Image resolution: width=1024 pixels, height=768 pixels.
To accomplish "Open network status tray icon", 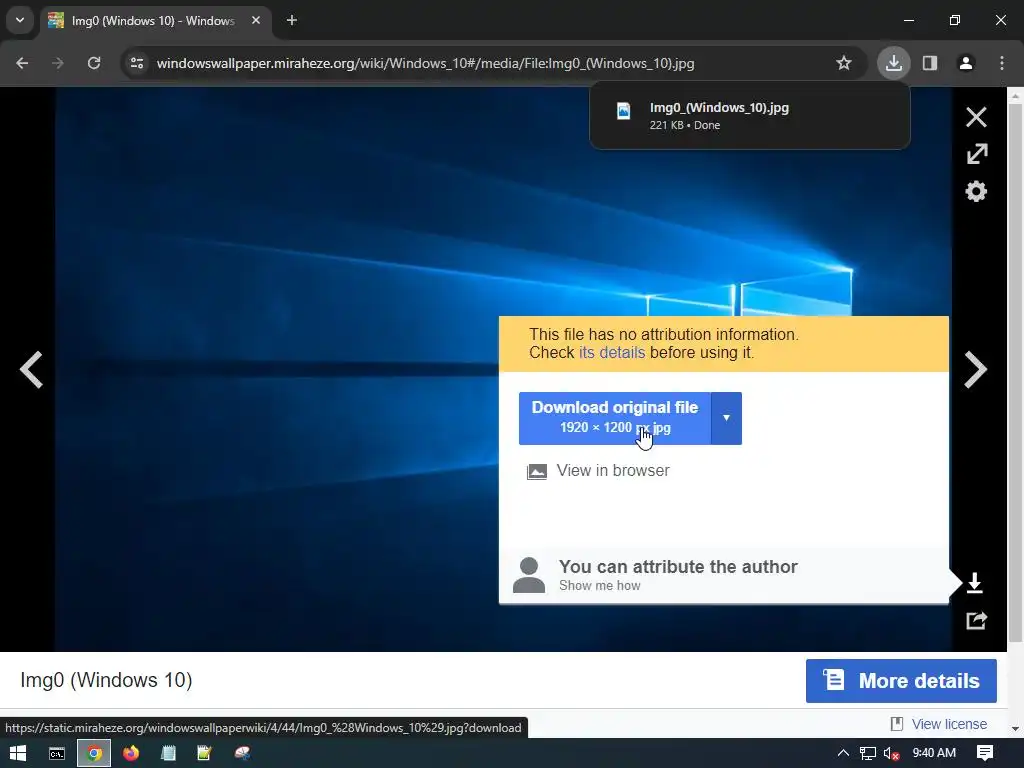I will (x=867, y=753).
